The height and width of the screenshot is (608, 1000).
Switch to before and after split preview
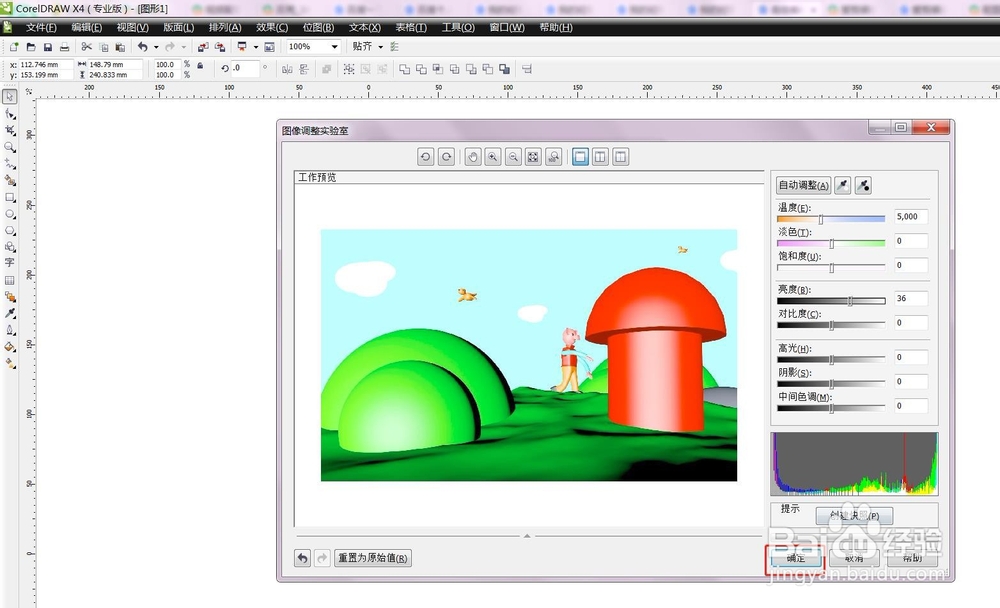tap(621, 156)
